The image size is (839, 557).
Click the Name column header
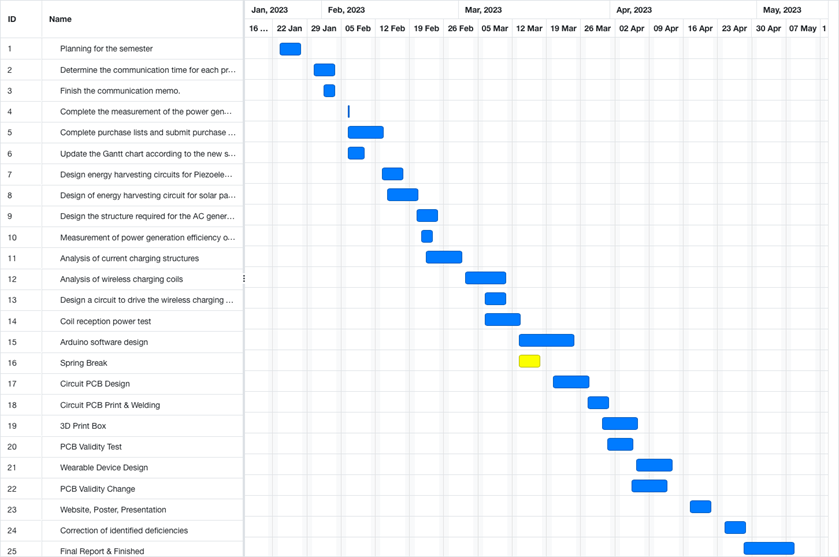(60, 19)
